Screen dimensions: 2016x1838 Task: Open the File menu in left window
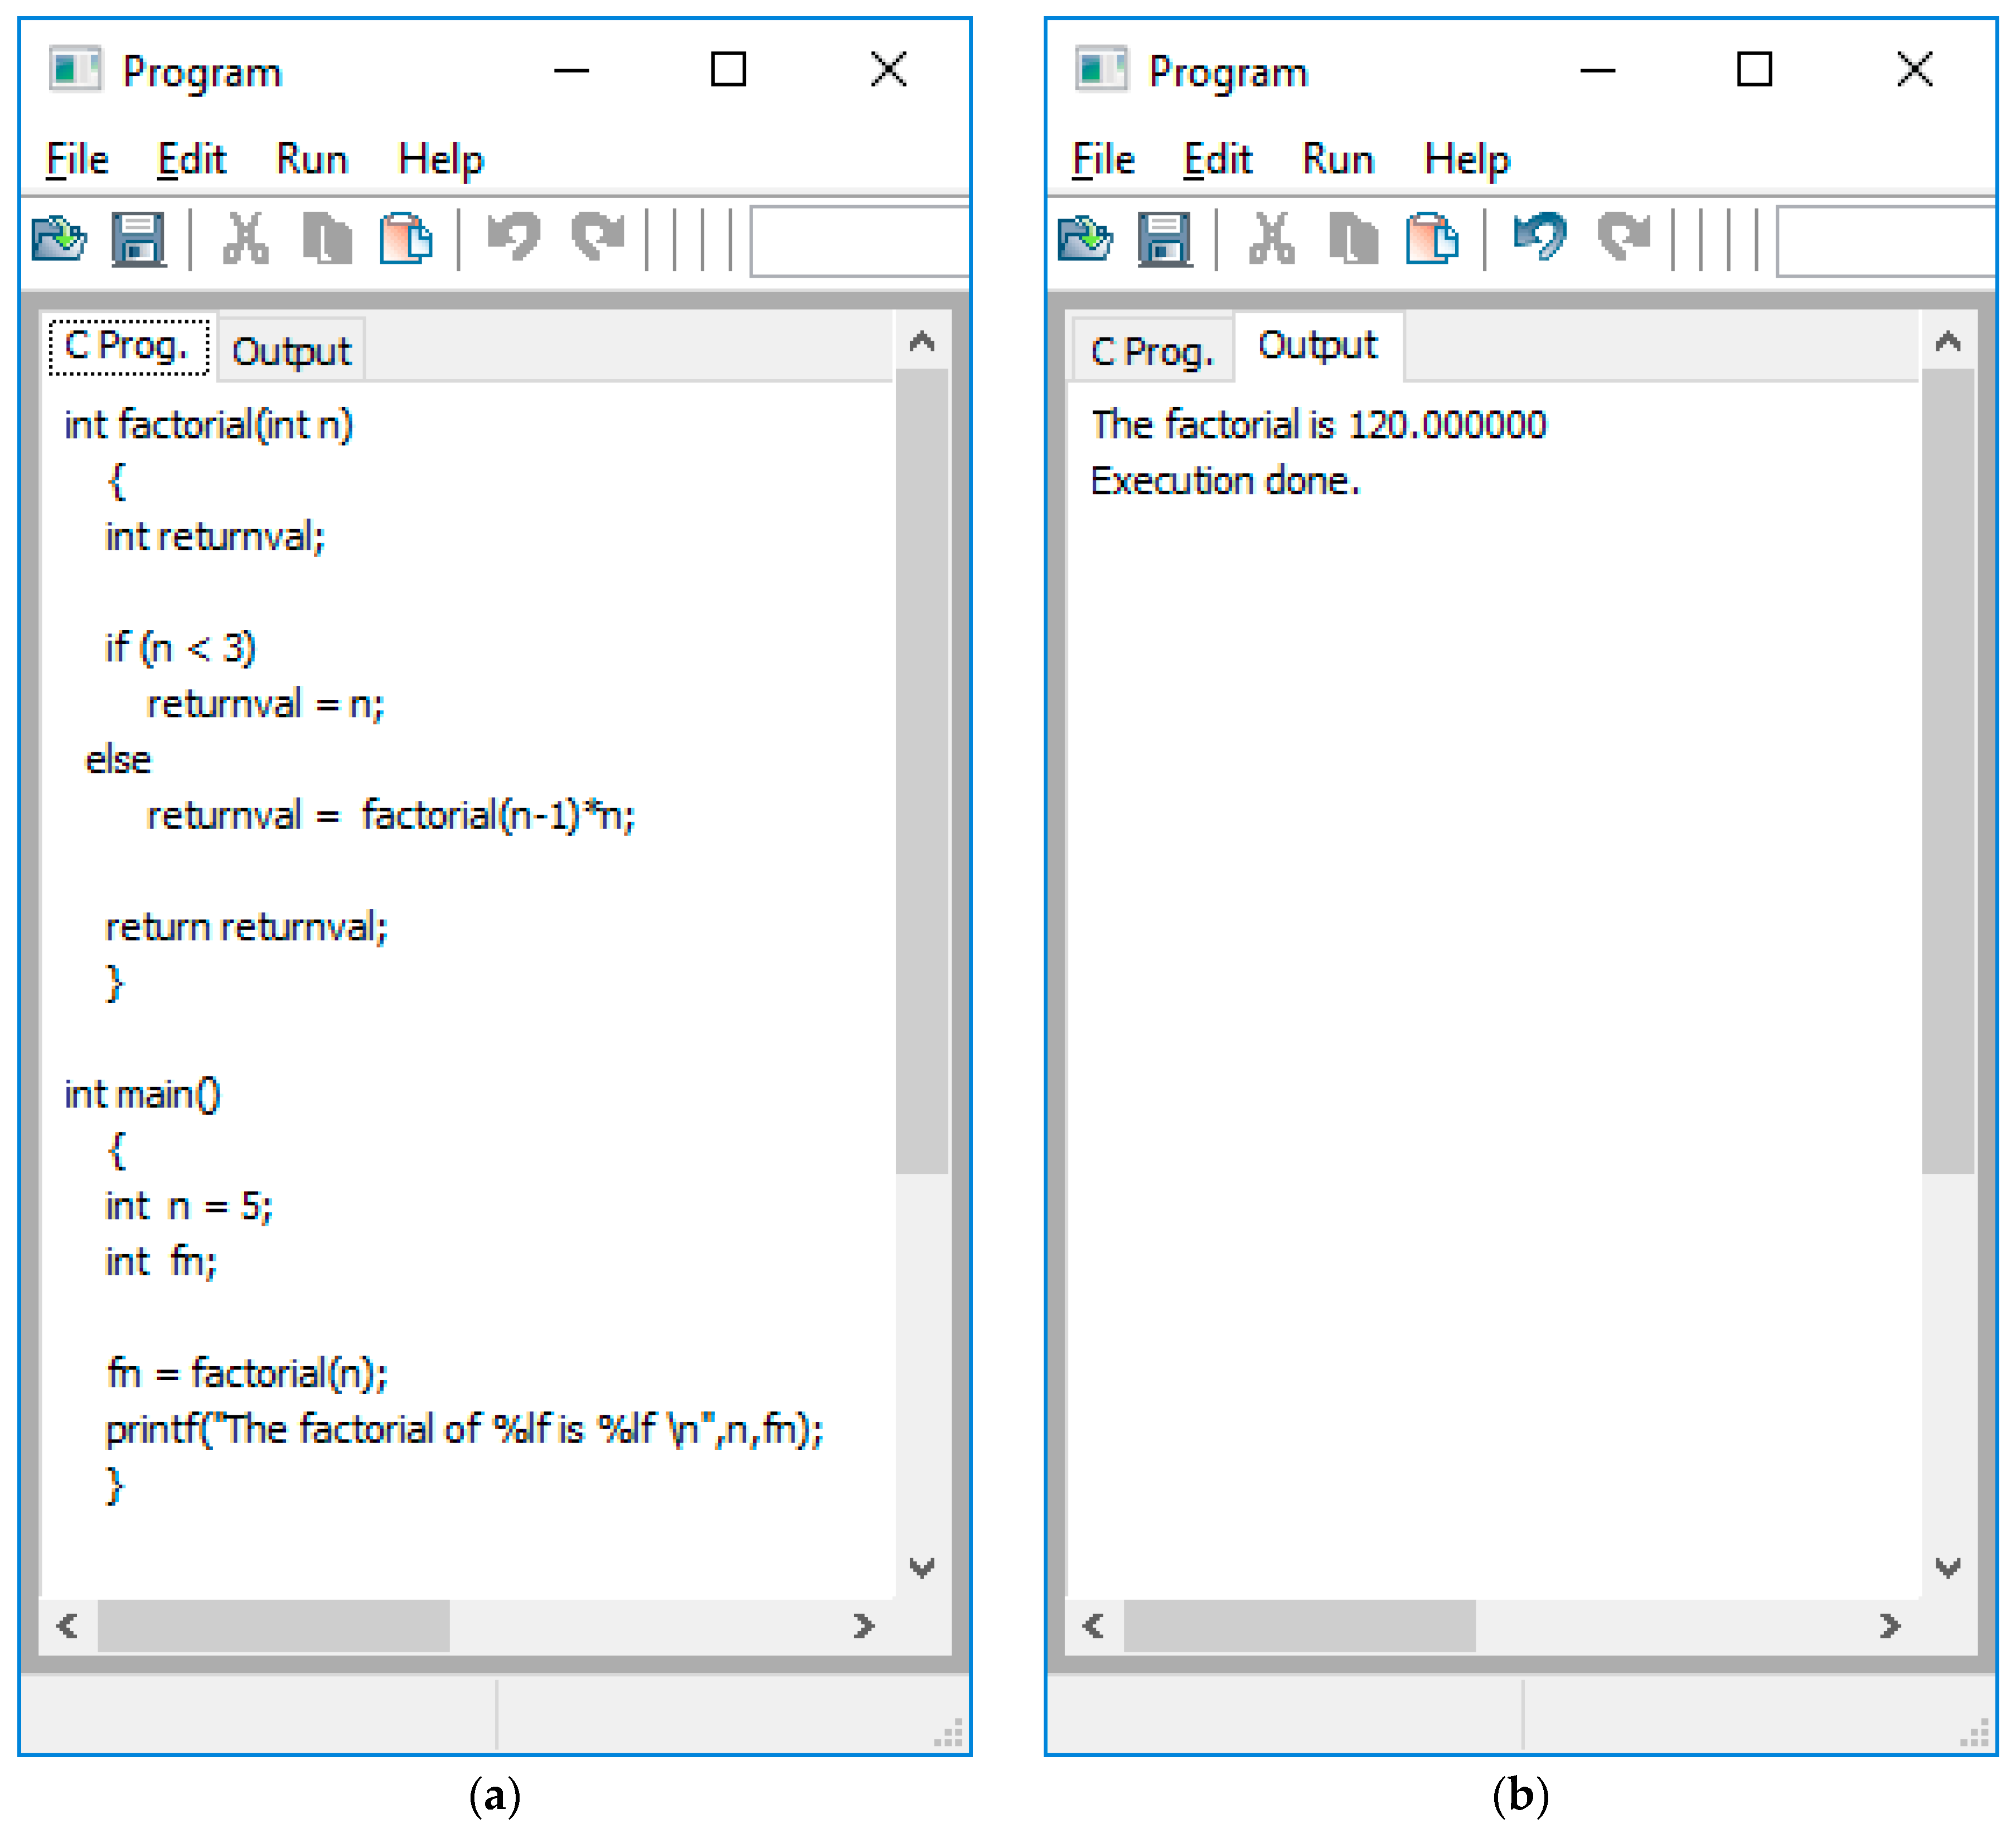(x=77, y=159)
